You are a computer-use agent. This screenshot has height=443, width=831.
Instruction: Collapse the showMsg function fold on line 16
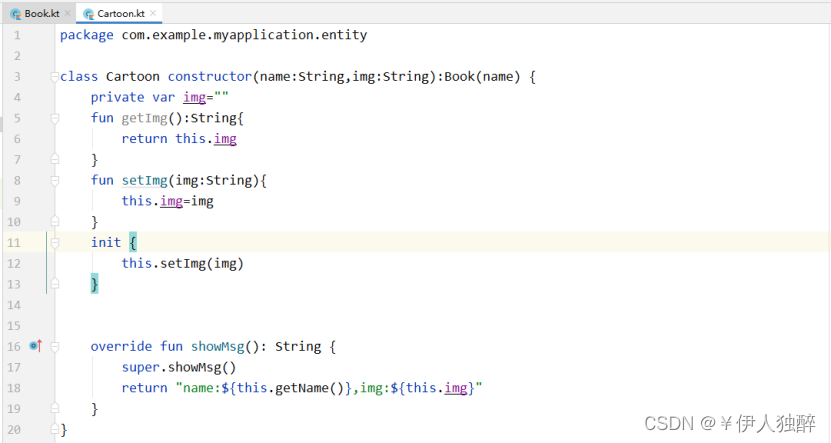55,347
